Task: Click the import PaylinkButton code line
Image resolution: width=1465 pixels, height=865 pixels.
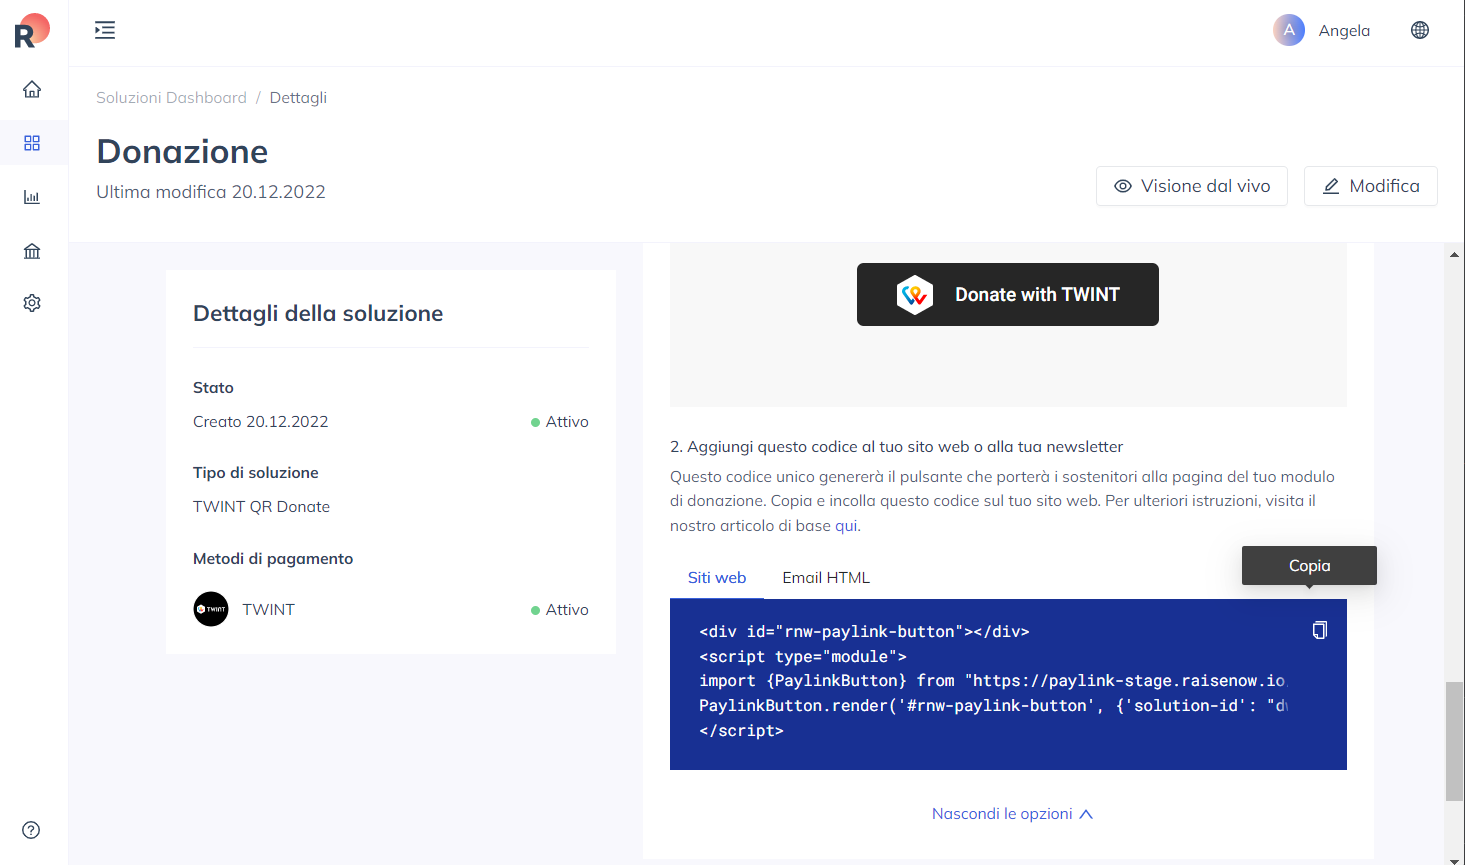Action: (x=994, y=681)
